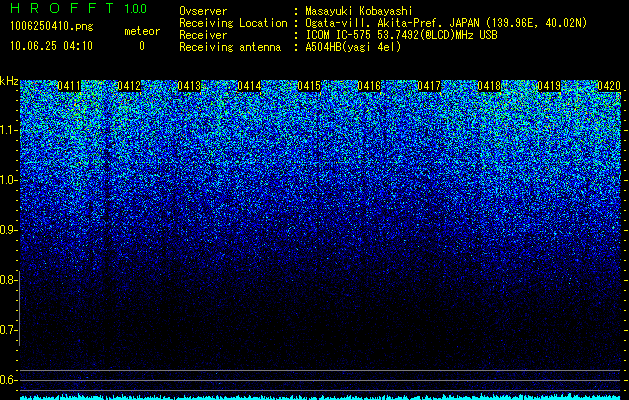Click the Receiving Location label
Image resolution: width=629 pixels, height=400 pixels.
click(x=233, y=23)
